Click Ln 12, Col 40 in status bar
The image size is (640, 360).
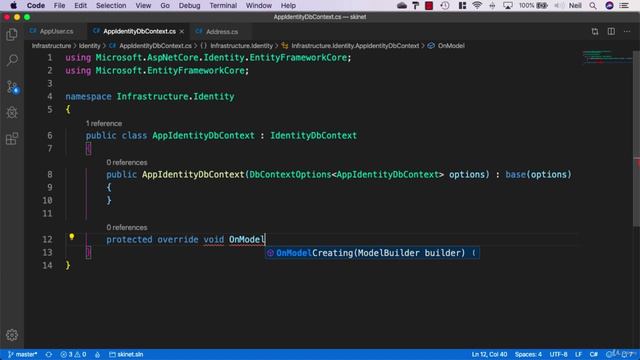[x=489, y=354]
